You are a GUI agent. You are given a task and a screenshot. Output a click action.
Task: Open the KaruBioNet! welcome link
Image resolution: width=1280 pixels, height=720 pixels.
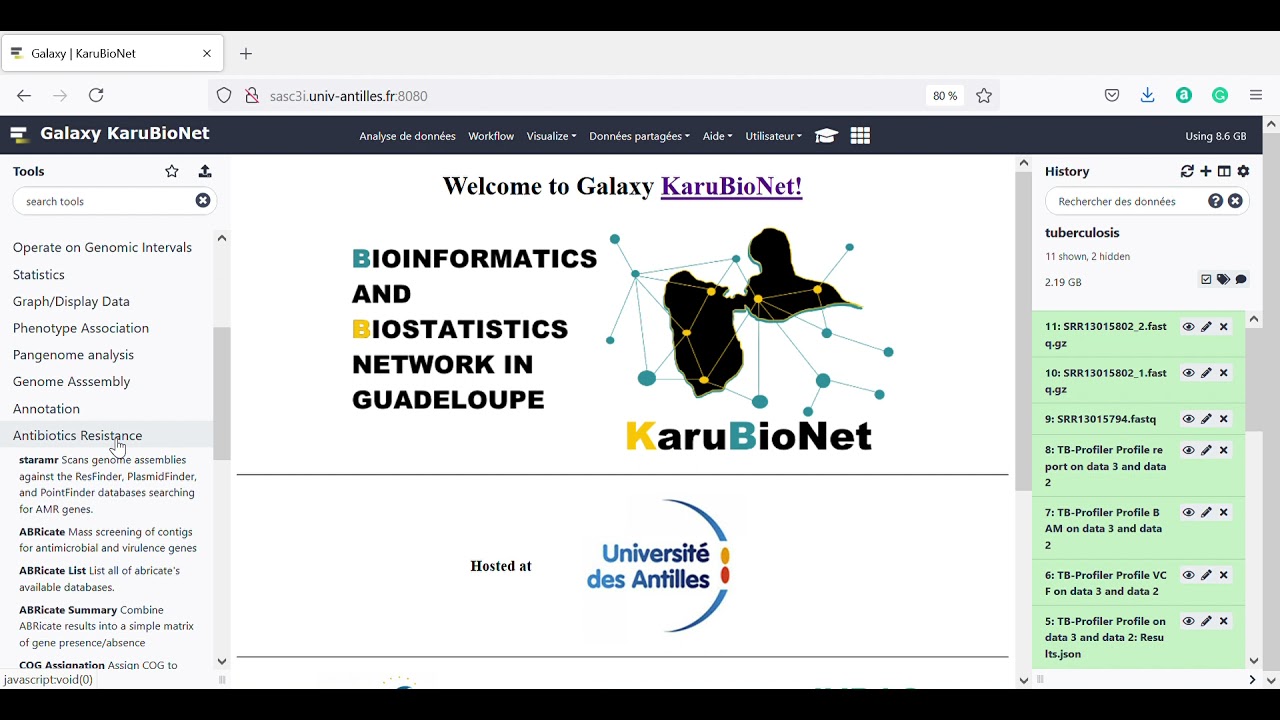point(731,186)
